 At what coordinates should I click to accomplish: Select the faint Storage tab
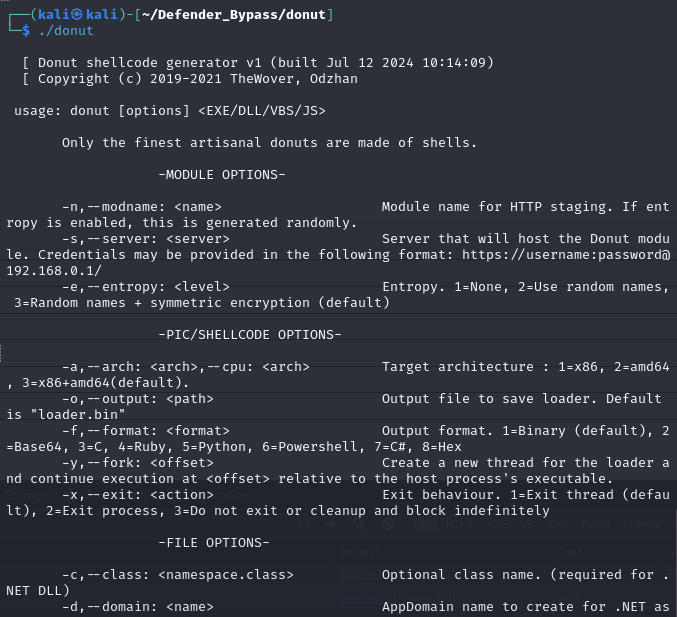pos(26,495)
